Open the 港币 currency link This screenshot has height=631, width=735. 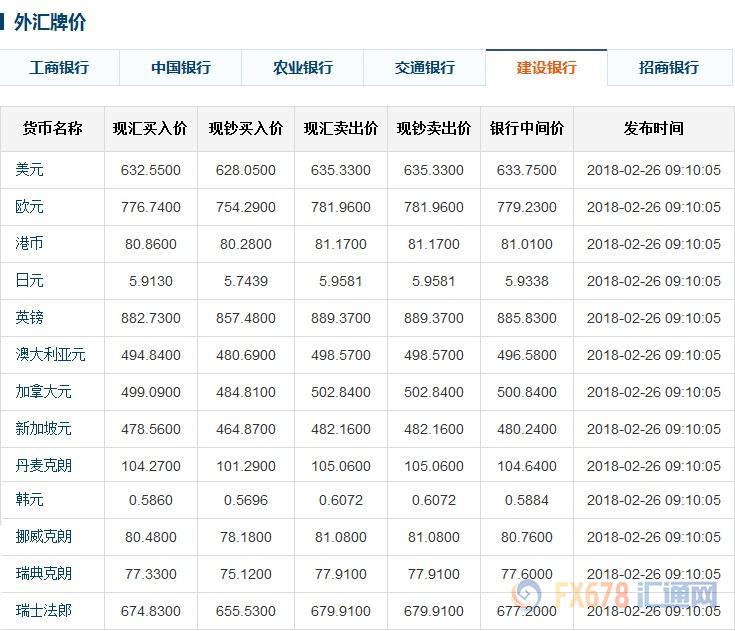30,243
